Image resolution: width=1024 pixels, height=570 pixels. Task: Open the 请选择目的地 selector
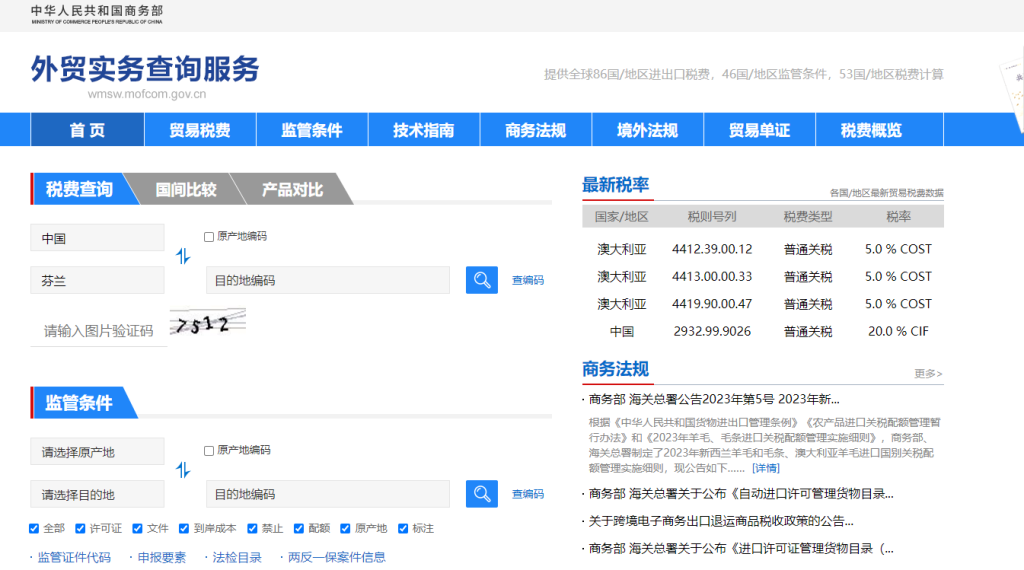pos(97,494)
